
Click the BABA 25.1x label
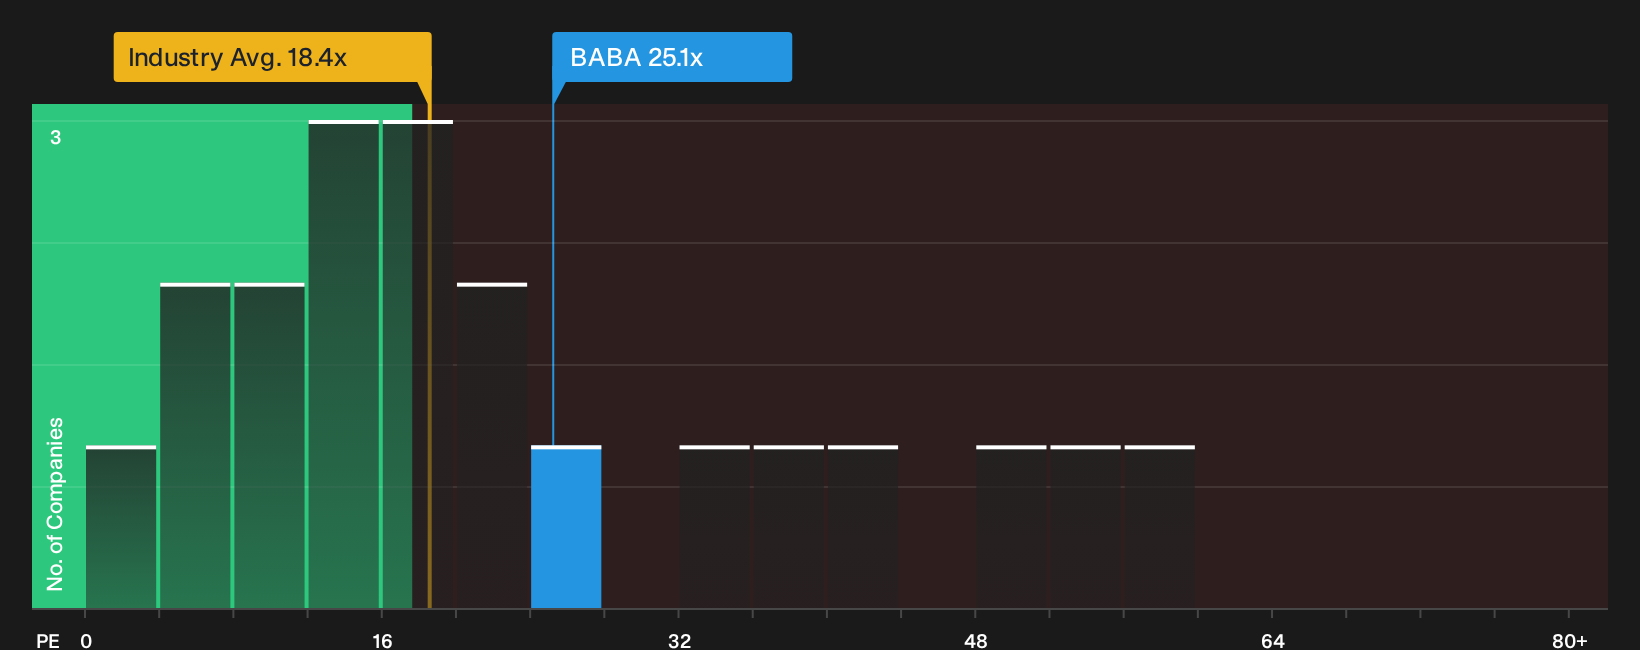click(x=672, y=57)
